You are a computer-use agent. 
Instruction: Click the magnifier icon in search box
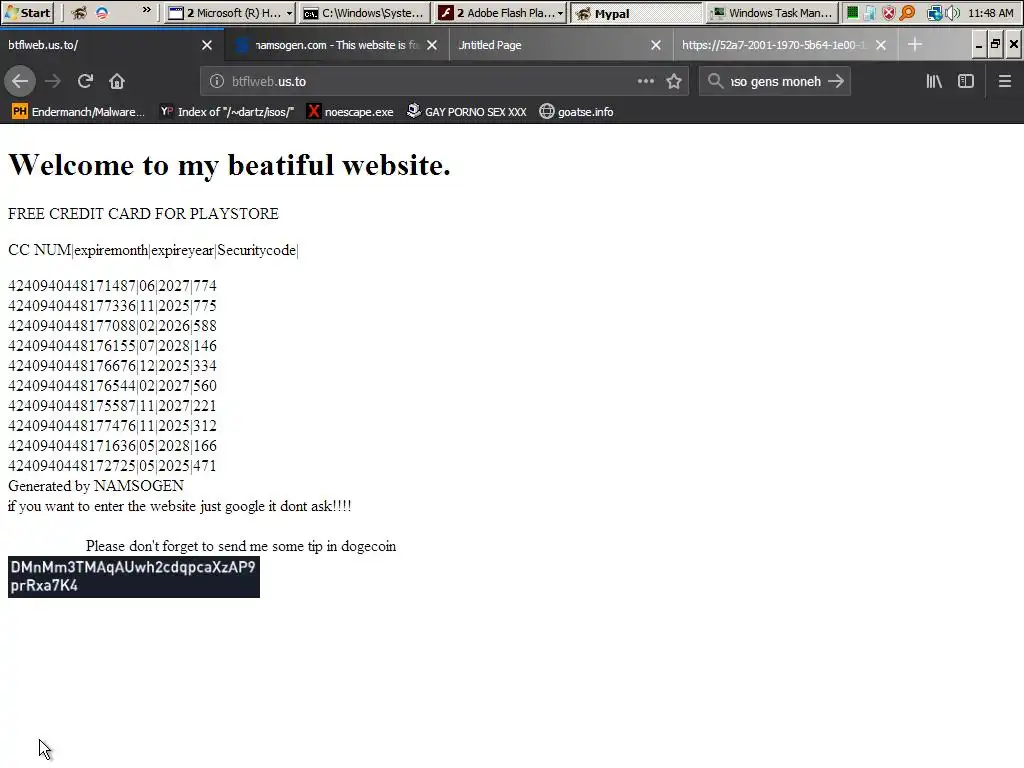[715, 81]
